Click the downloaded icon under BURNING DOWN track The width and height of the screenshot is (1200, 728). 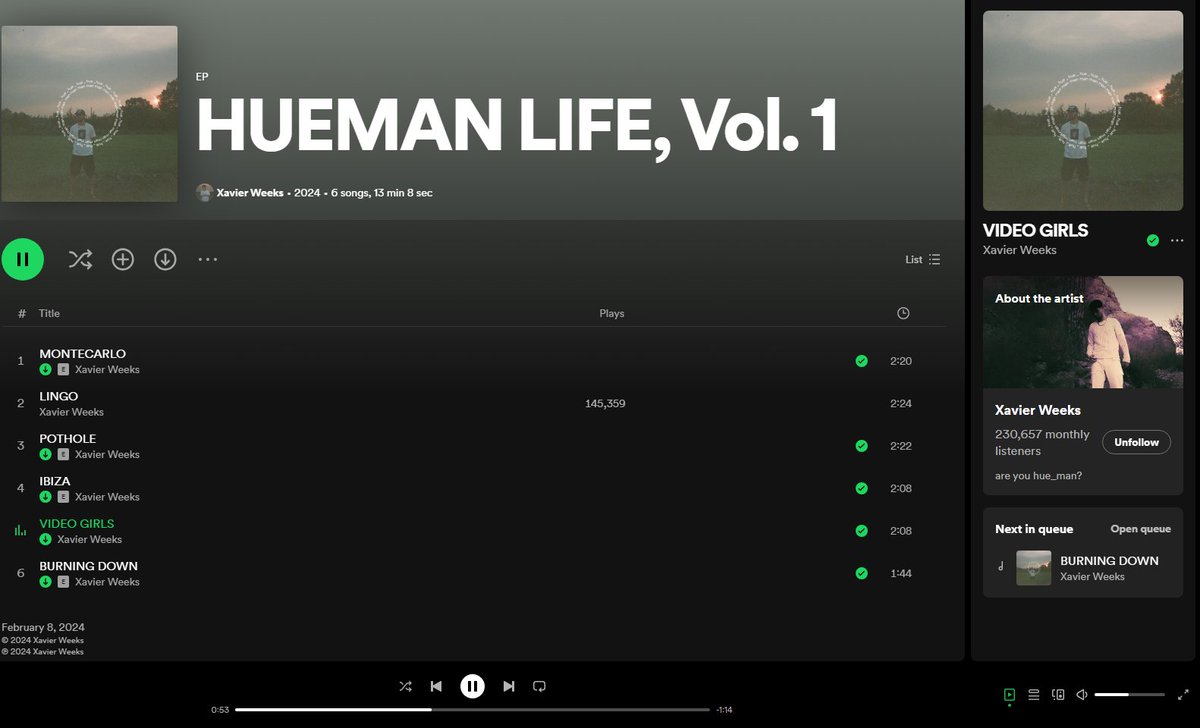tap(45, 581)
